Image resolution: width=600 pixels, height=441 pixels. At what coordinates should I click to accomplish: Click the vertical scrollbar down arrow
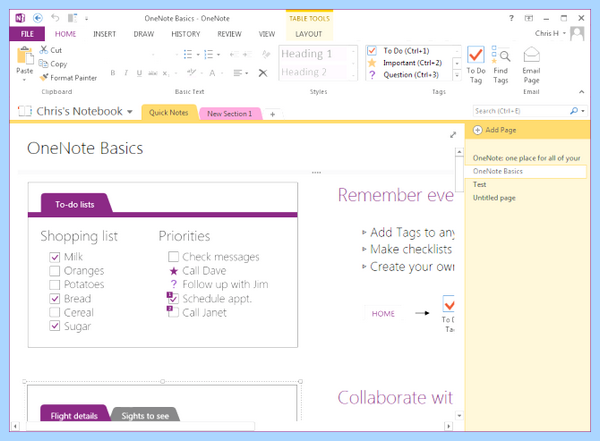point(459,415)
